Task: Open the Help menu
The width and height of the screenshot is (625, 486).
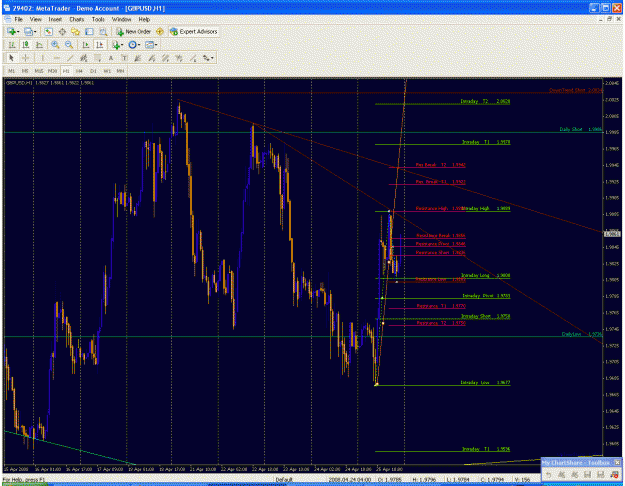Action: pos(144,19)
